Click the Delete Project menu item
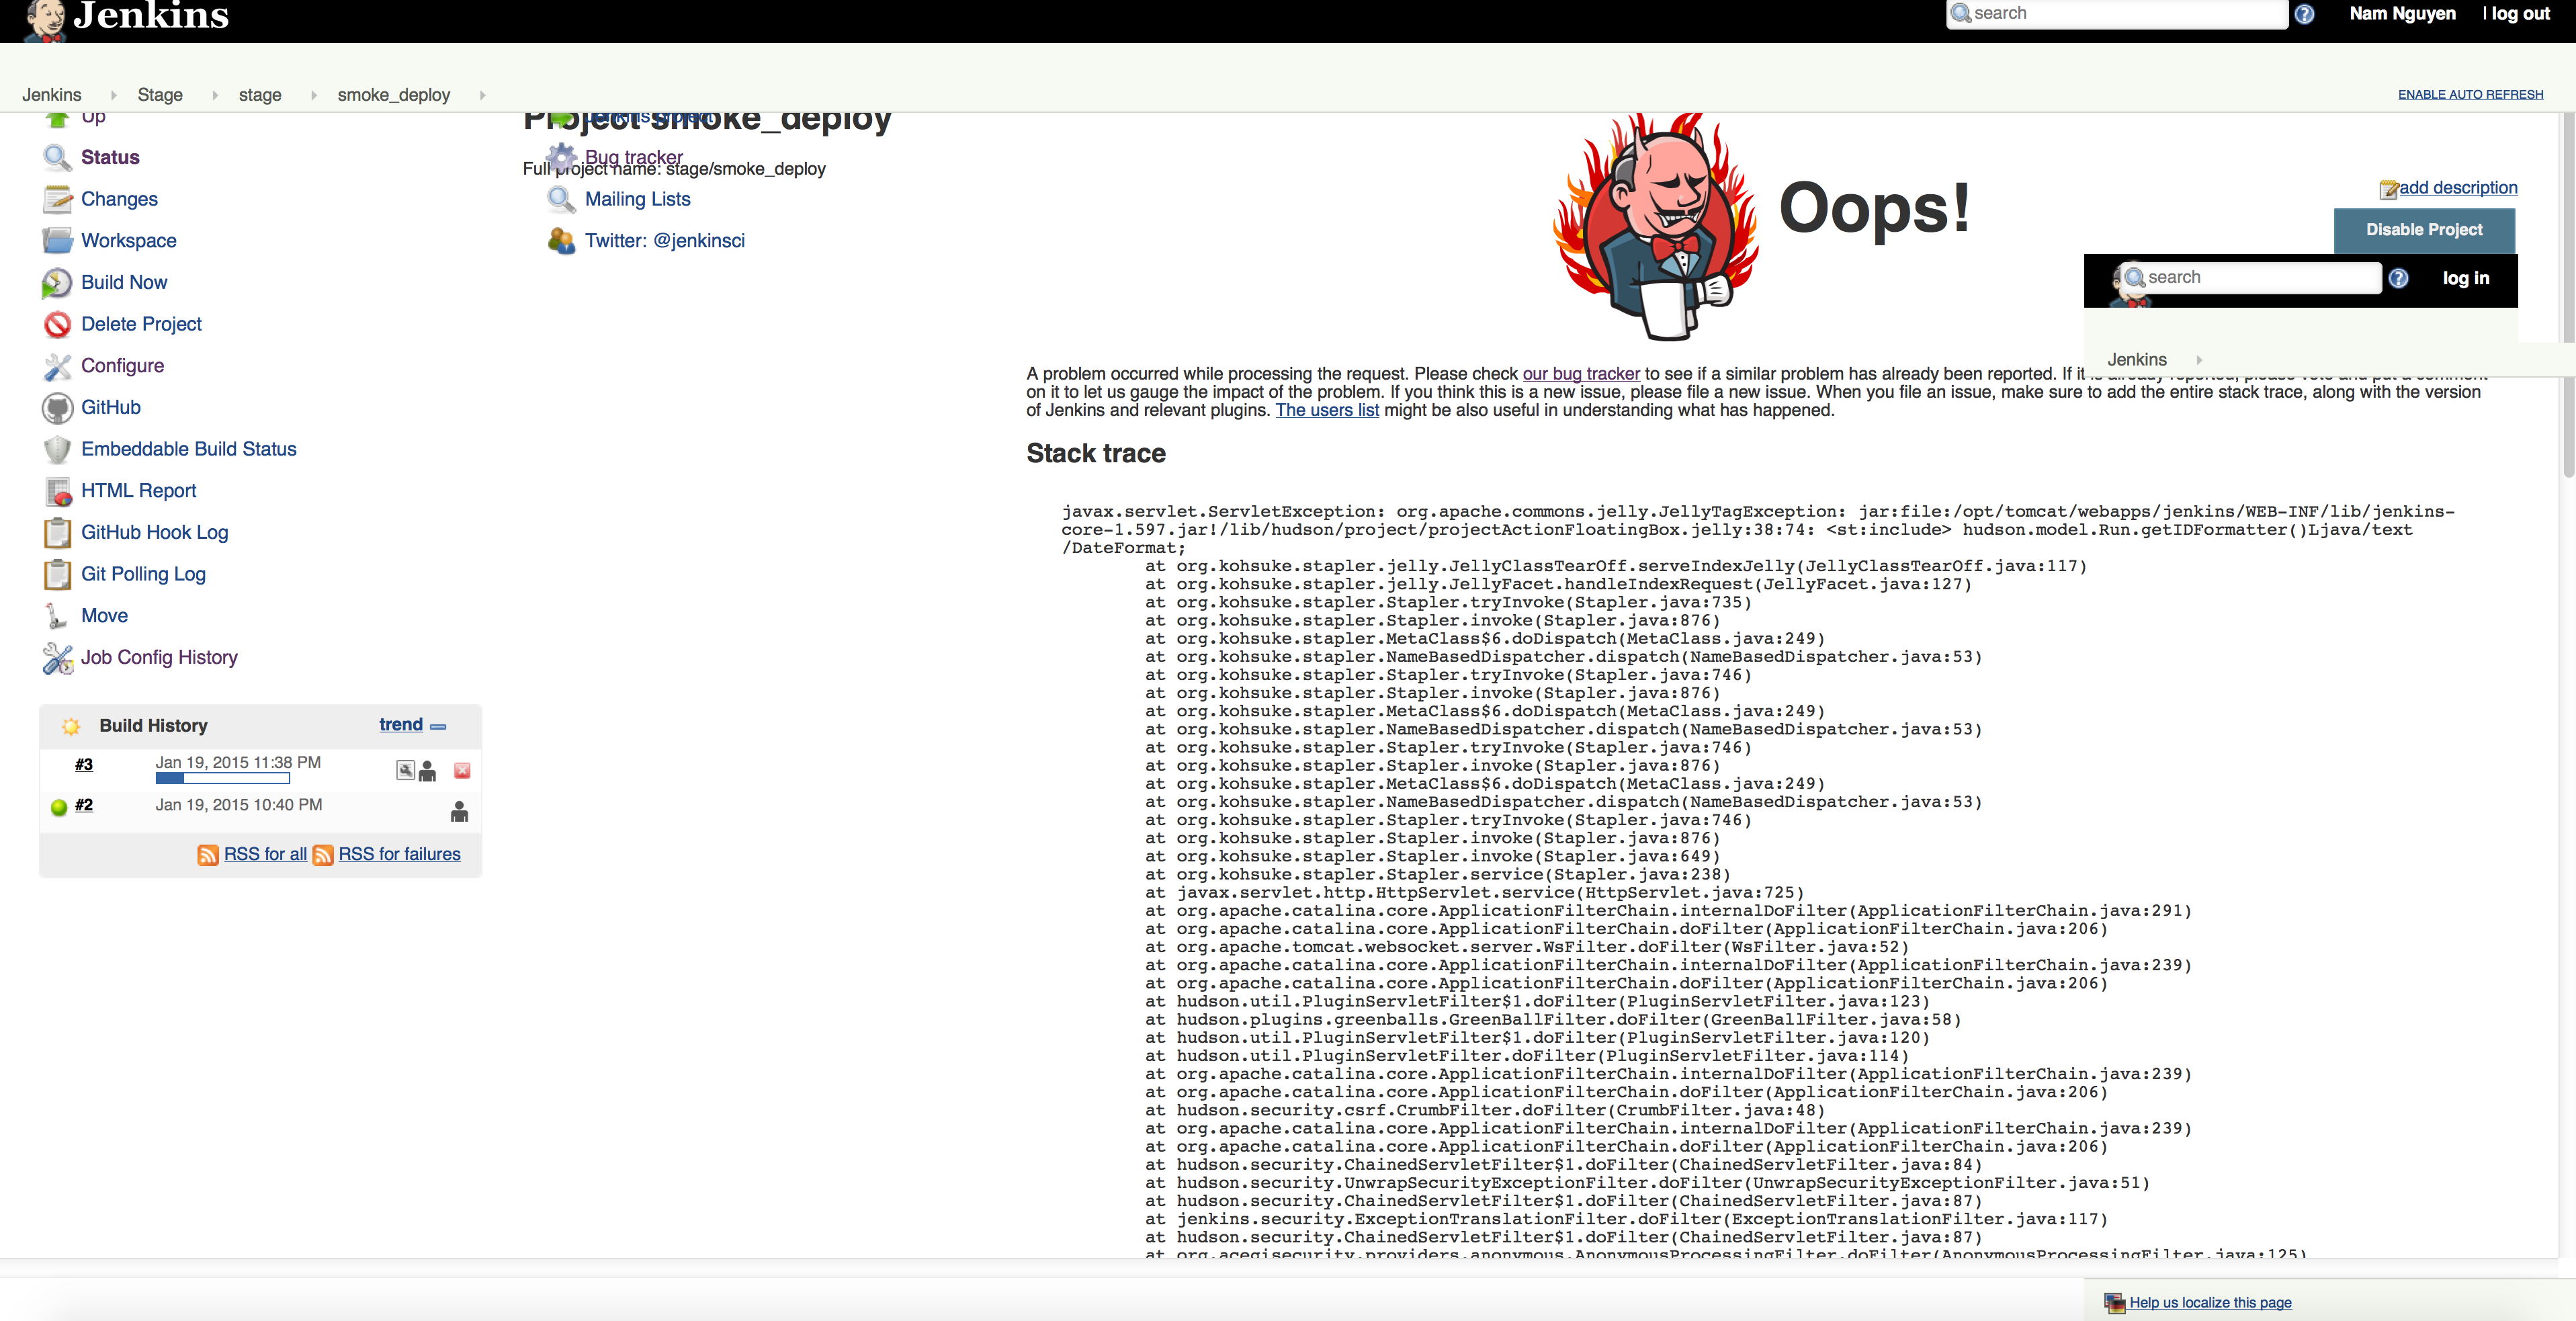Viewport: 2576px width, 1321px height. pos(143,323)
